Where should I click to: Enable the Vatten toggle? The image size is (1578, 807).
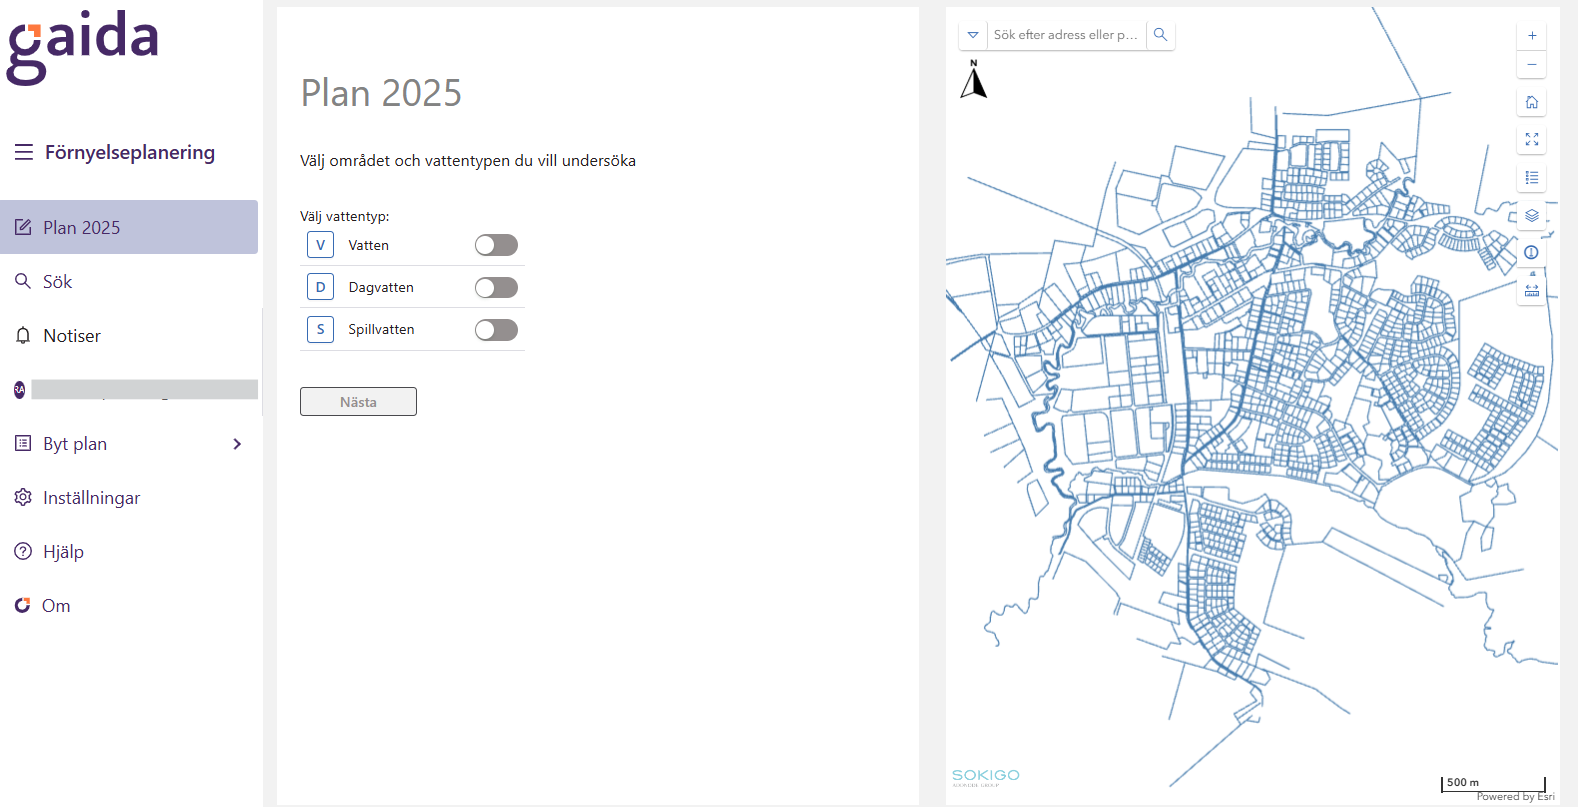point(496,245)
